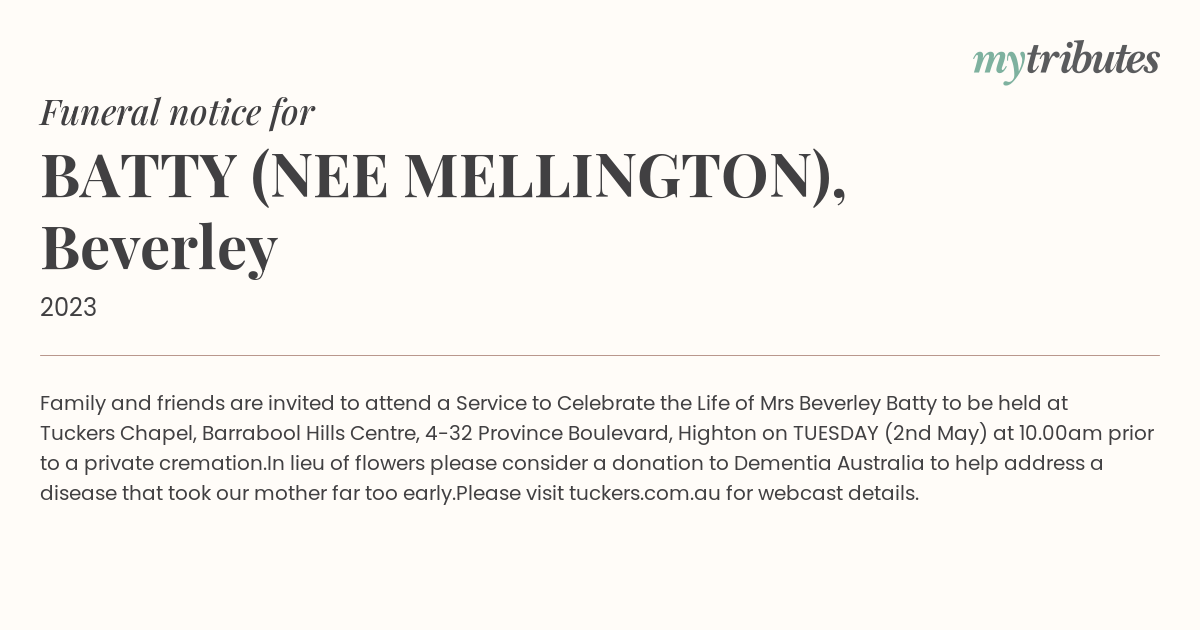Screen dimensions: 1200x630
Task: Select the 'BATTY (NEE MELLINGTON),' heading line
Action: 443,176
